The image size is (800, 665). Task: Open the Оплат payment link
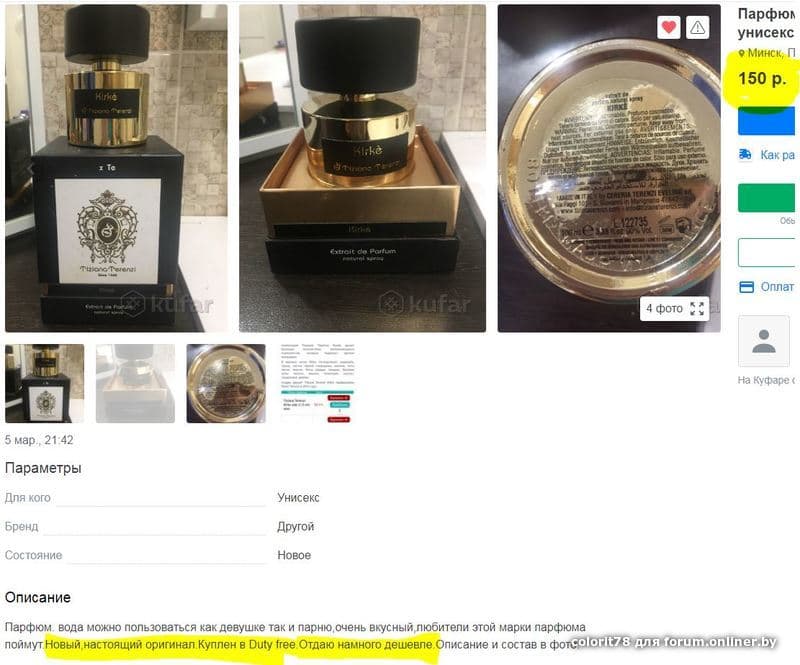pyautogui.click(x=777, y=287)
